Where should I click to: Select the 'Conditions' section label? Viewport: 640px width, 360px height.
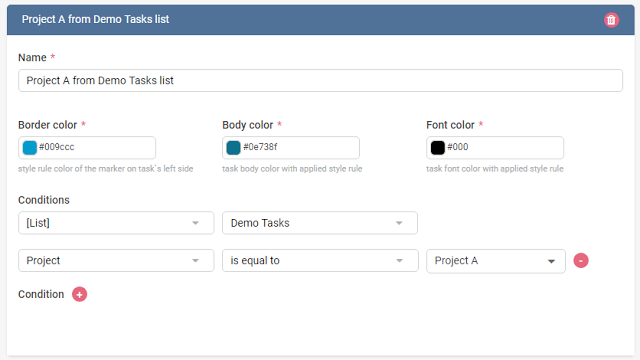44,200
